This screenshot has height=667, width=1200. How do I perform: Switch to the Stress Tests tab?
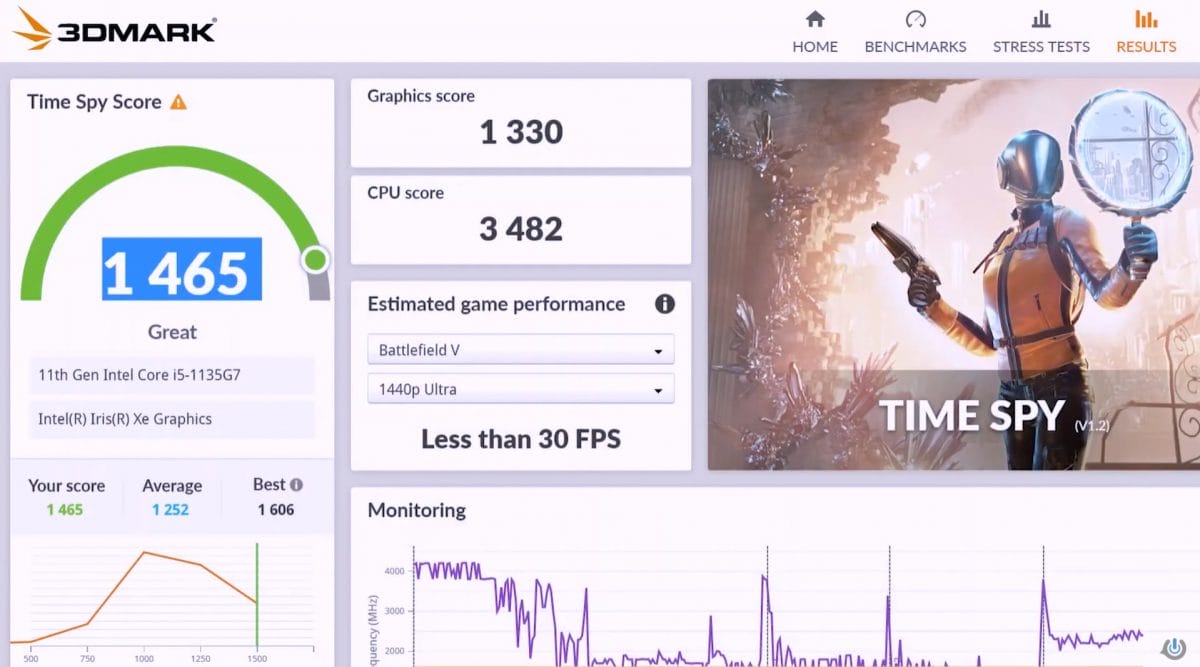tap(1041, 32)
